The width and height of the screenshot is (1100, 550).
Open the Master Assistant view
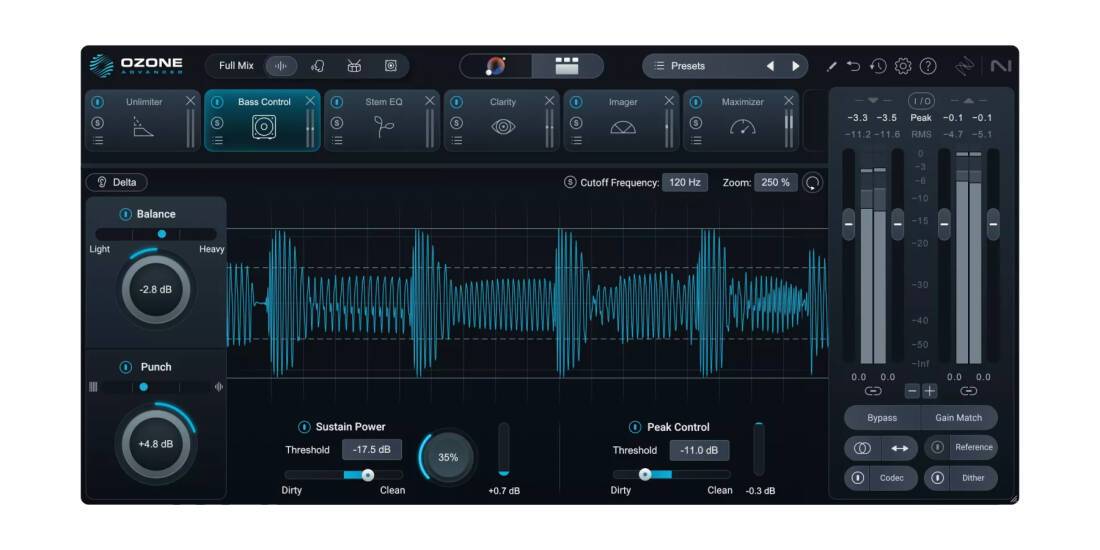[496, 66]
